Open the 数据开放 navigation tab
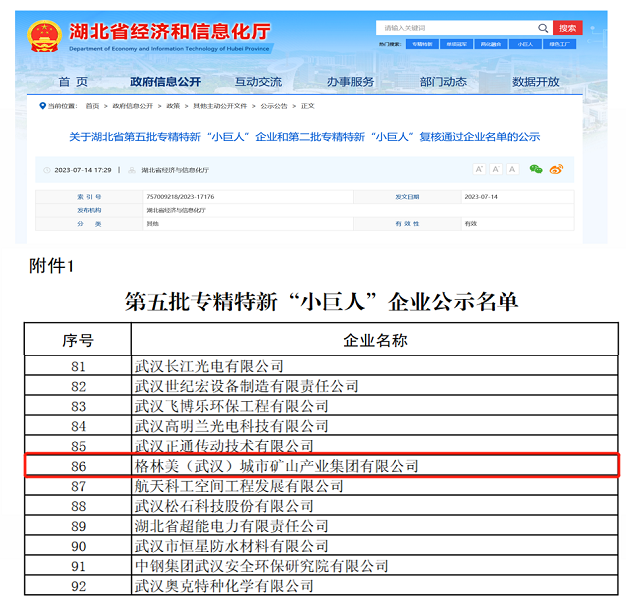This screenshot has height=606, width=626. (x=535, y=82)
